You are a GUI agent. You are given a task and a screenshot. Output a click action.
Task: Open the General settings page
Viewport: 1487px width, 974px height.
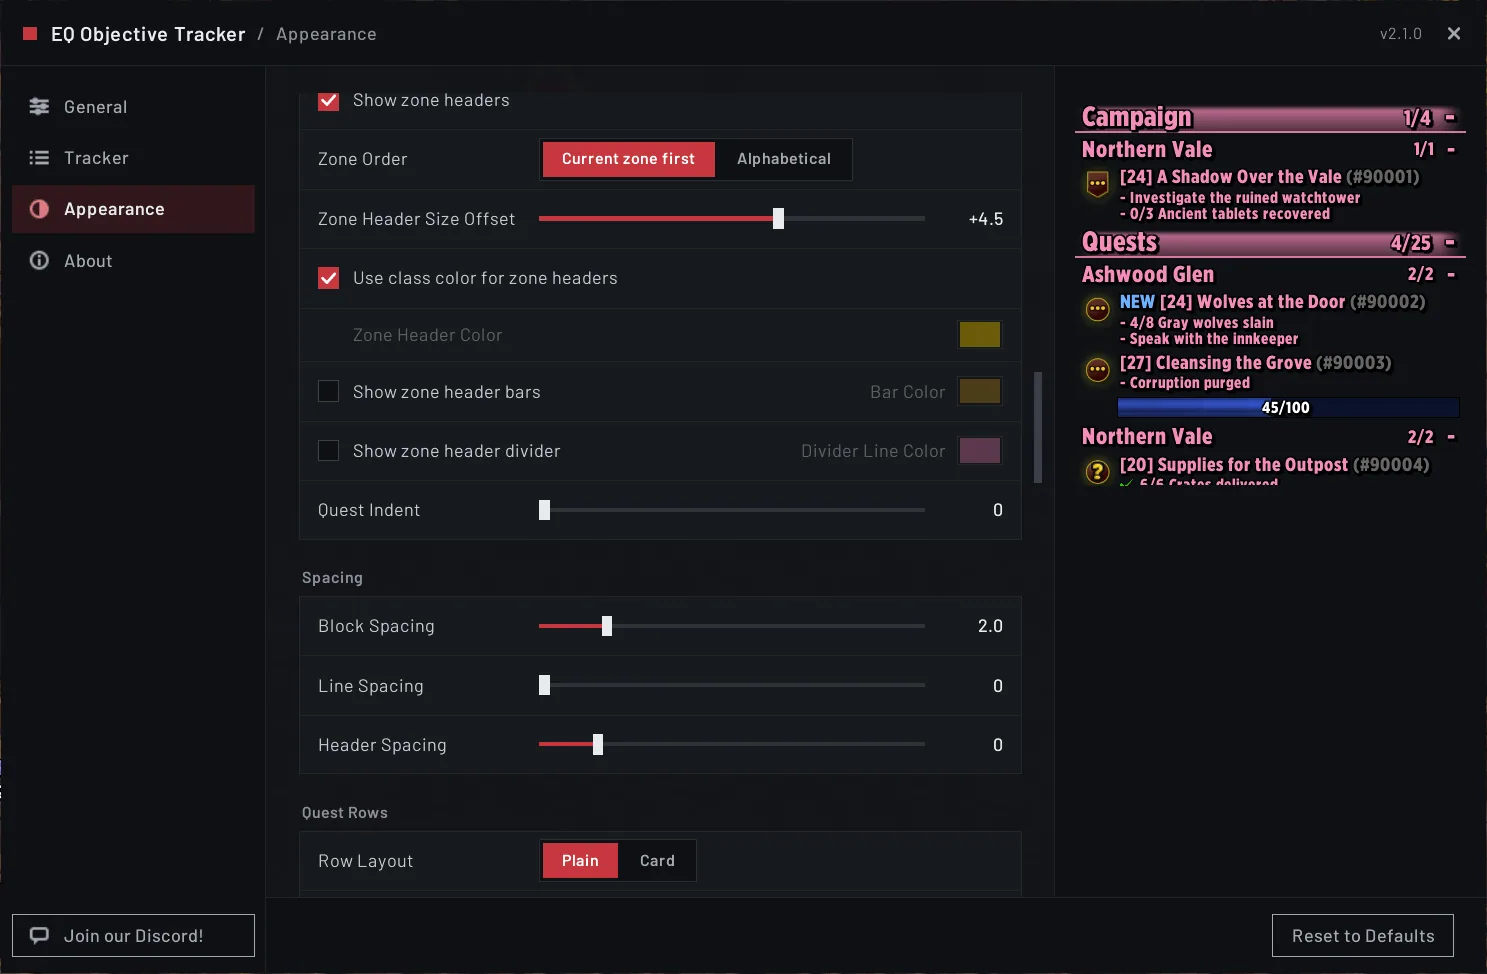point(133,106)
